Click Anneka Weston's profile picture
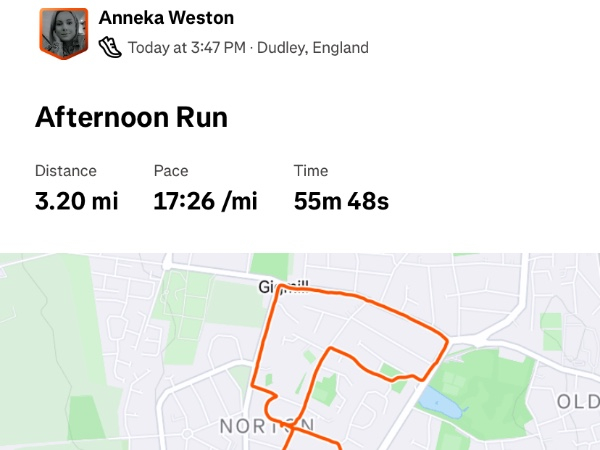The height and width of the screenshot is (450, 600). pyautogui.click(x=64, y=34)
